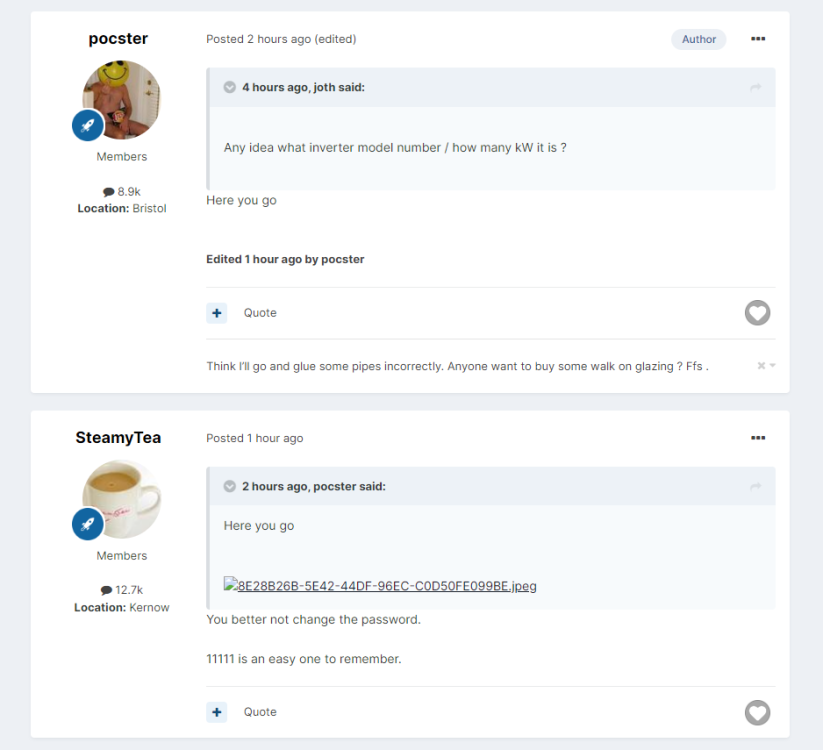
Task: Click 'Posted 2 hours ago' timestamp
Action: (258, 39)
